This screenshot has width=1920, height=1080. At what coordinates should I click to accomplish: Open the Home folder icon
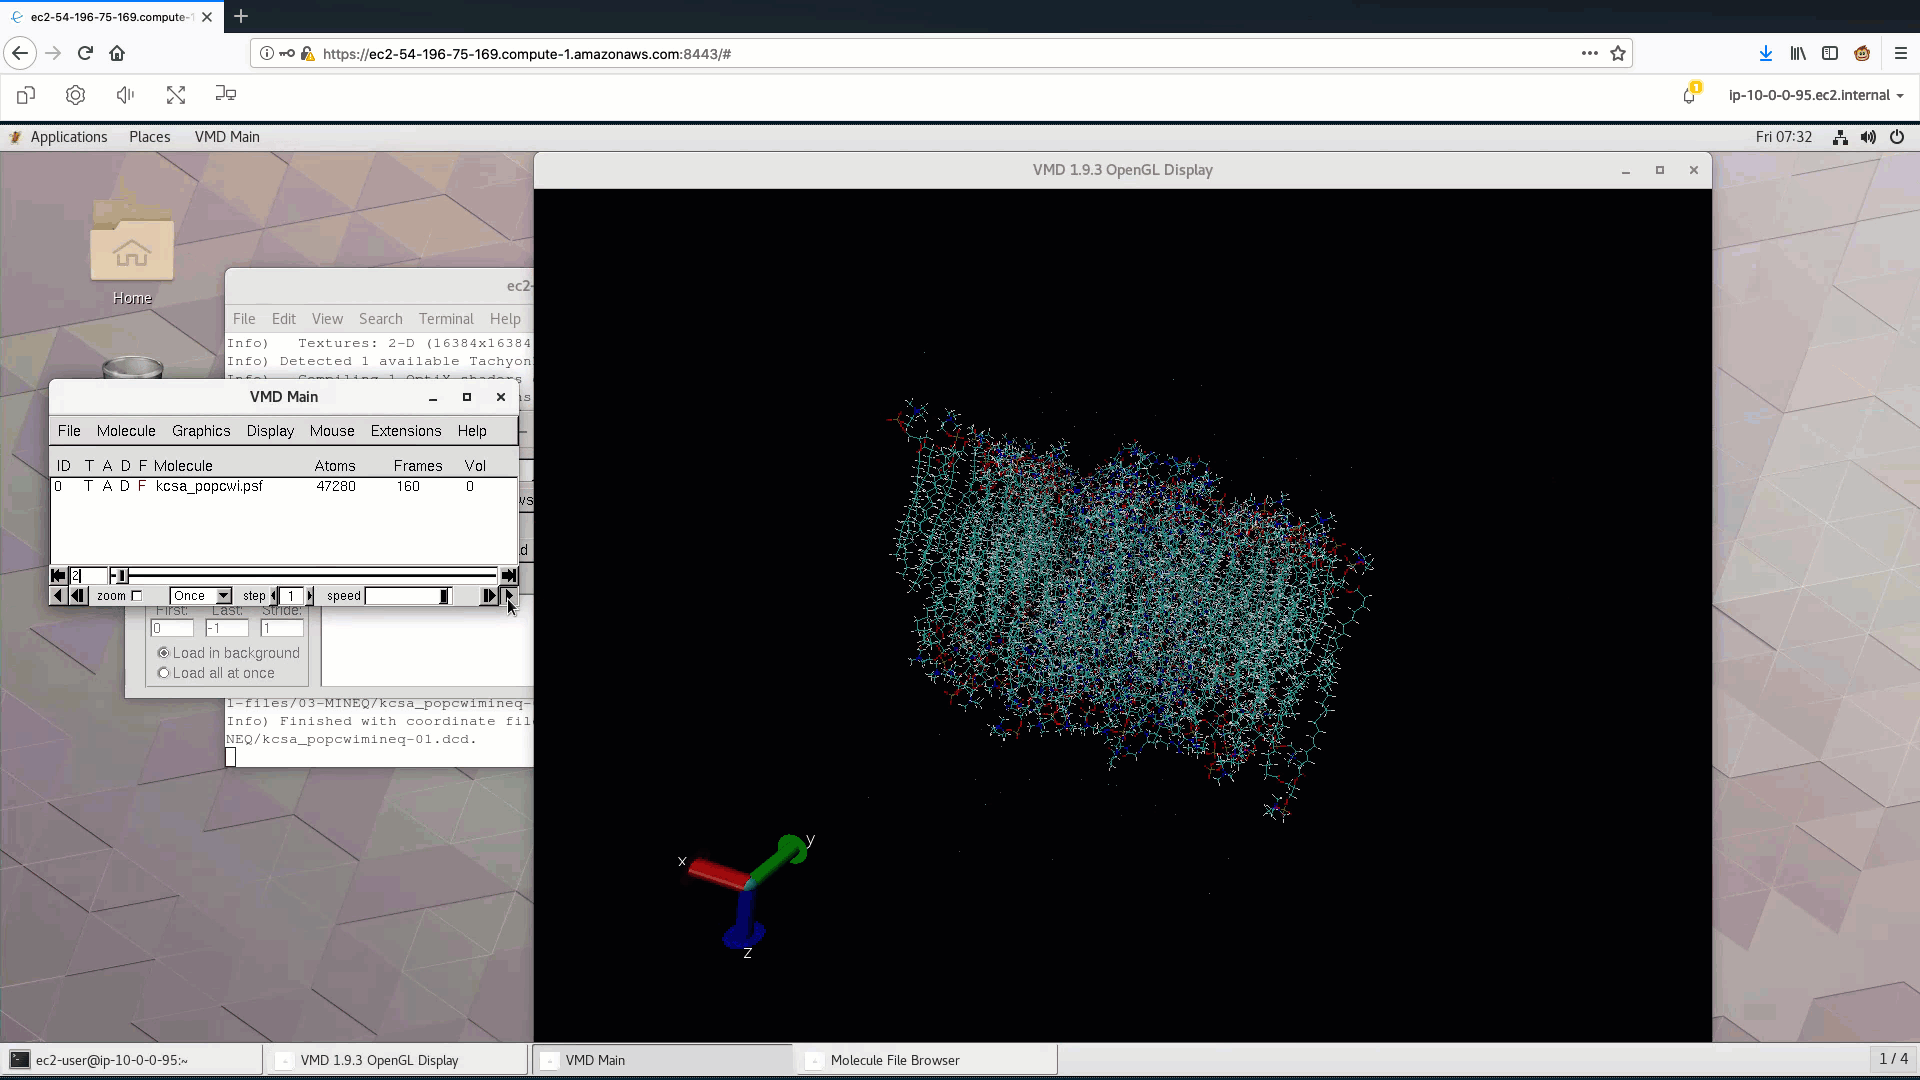pos(132,249)
